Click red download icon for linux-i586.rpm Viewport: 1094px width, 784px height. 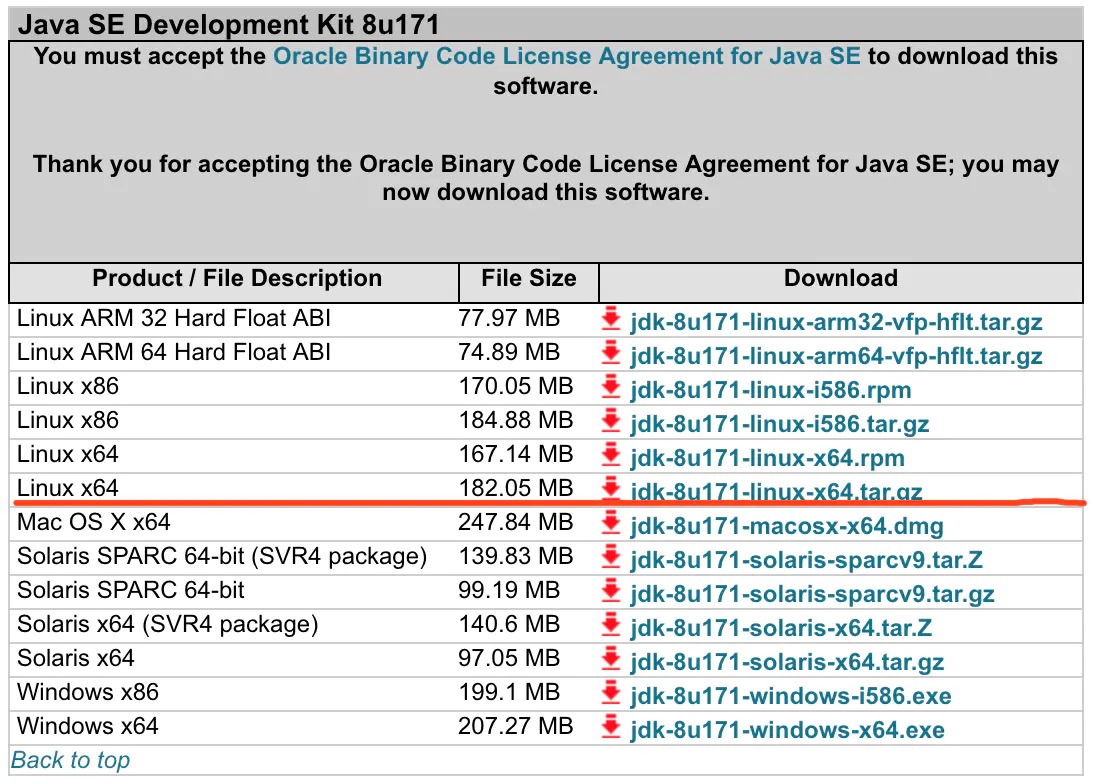point(610,389)
